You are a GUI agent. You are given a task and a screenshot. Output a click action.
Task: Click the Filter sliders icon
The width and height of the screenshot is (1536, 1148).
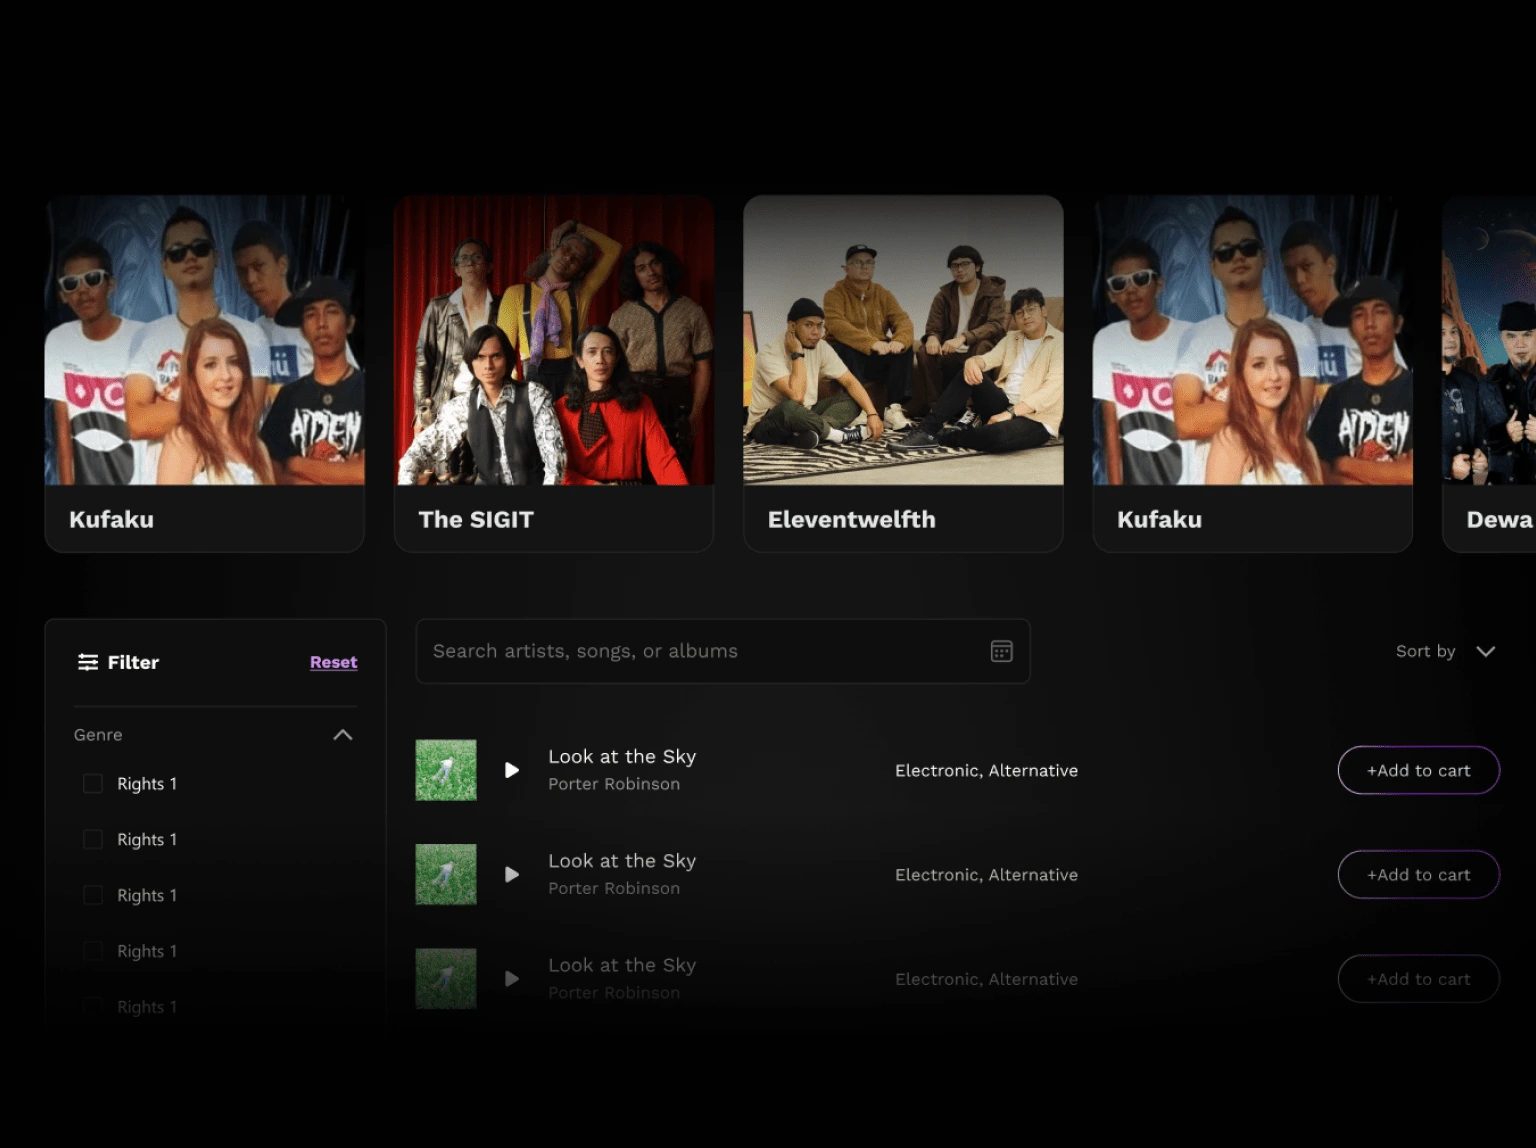[x=88, y=662]
